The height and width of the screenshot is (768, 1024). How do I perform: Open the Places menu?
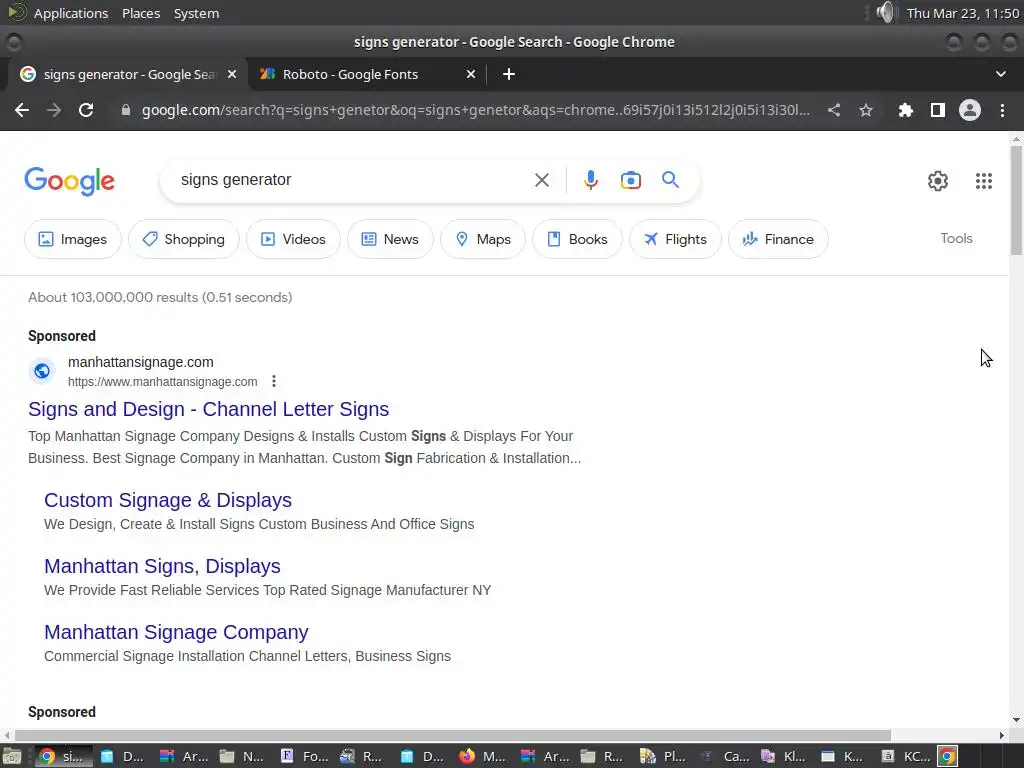pos(141,13)
